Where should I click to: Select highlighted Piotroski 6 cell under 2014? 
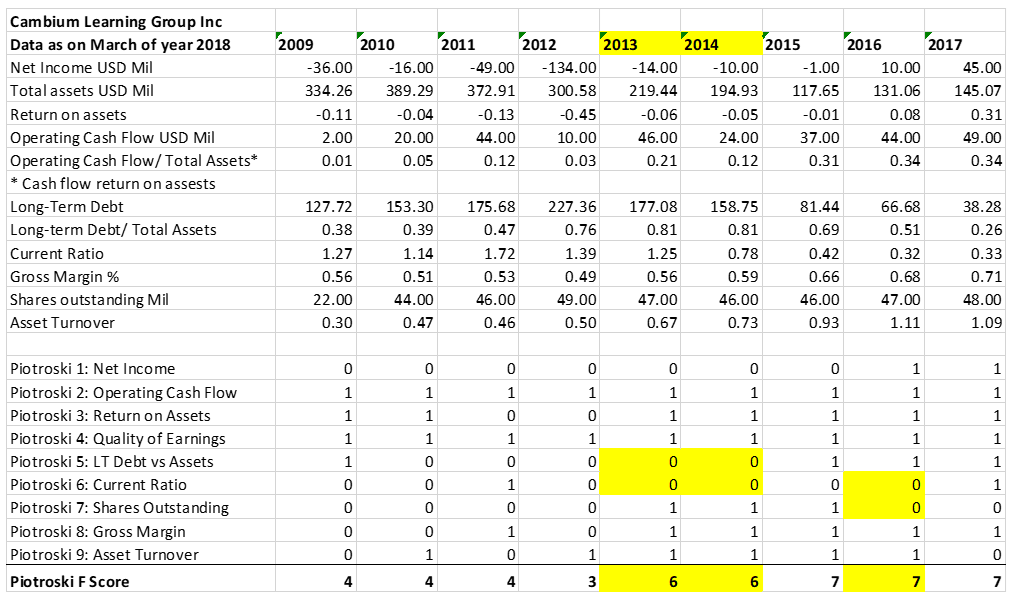coord(721,484)
